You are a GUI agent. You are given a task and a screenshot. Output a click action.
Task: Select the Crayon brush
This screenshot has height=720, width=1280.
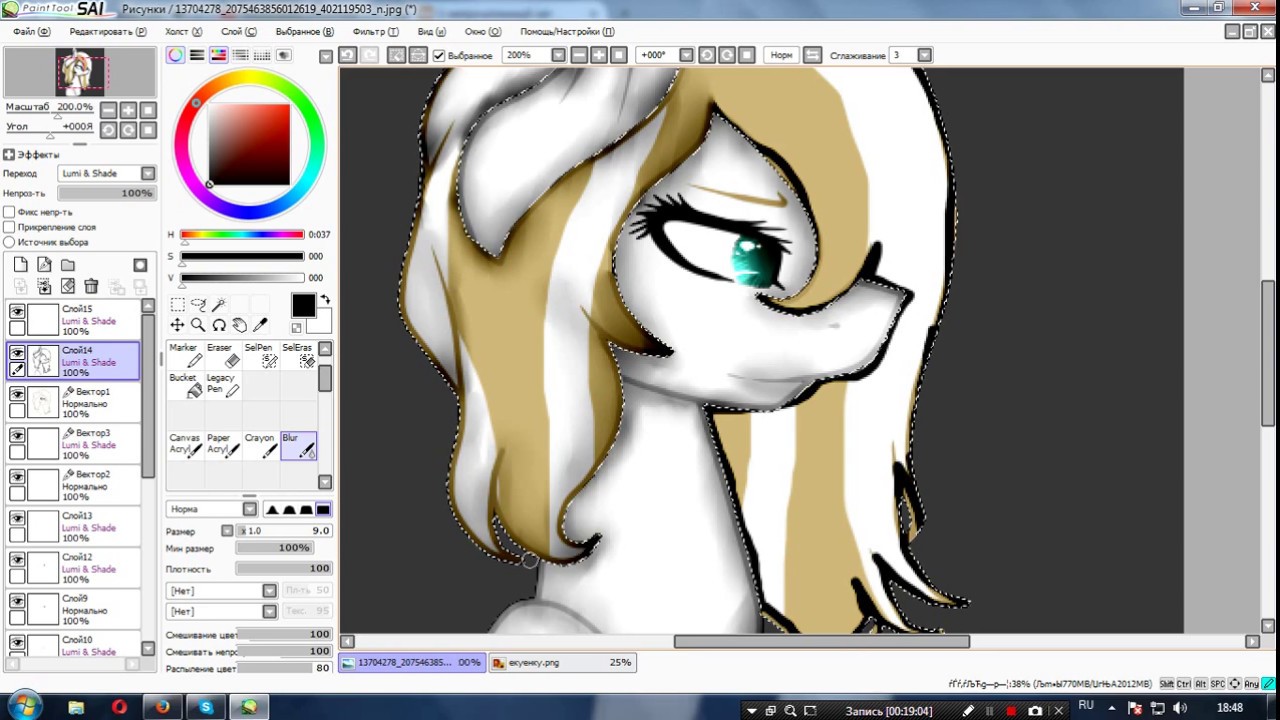259,445
